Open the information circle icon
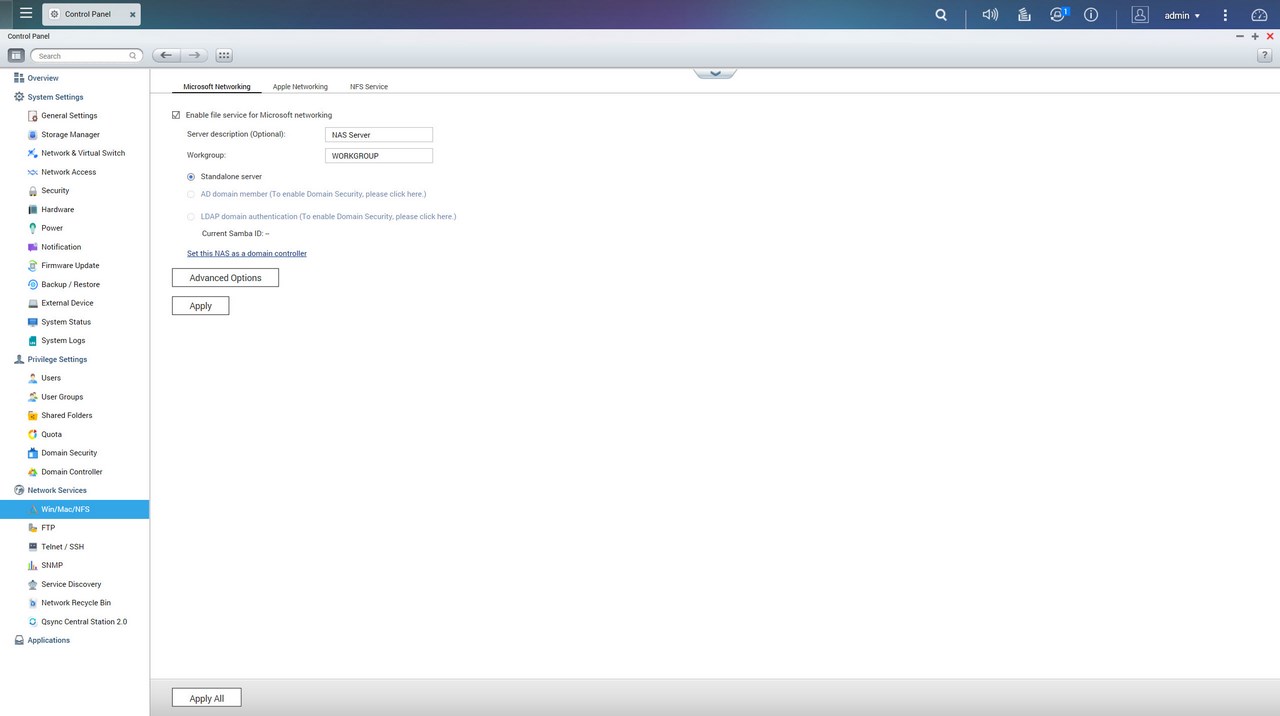This screenshot has height=716, width=1280. (1091, 15)
